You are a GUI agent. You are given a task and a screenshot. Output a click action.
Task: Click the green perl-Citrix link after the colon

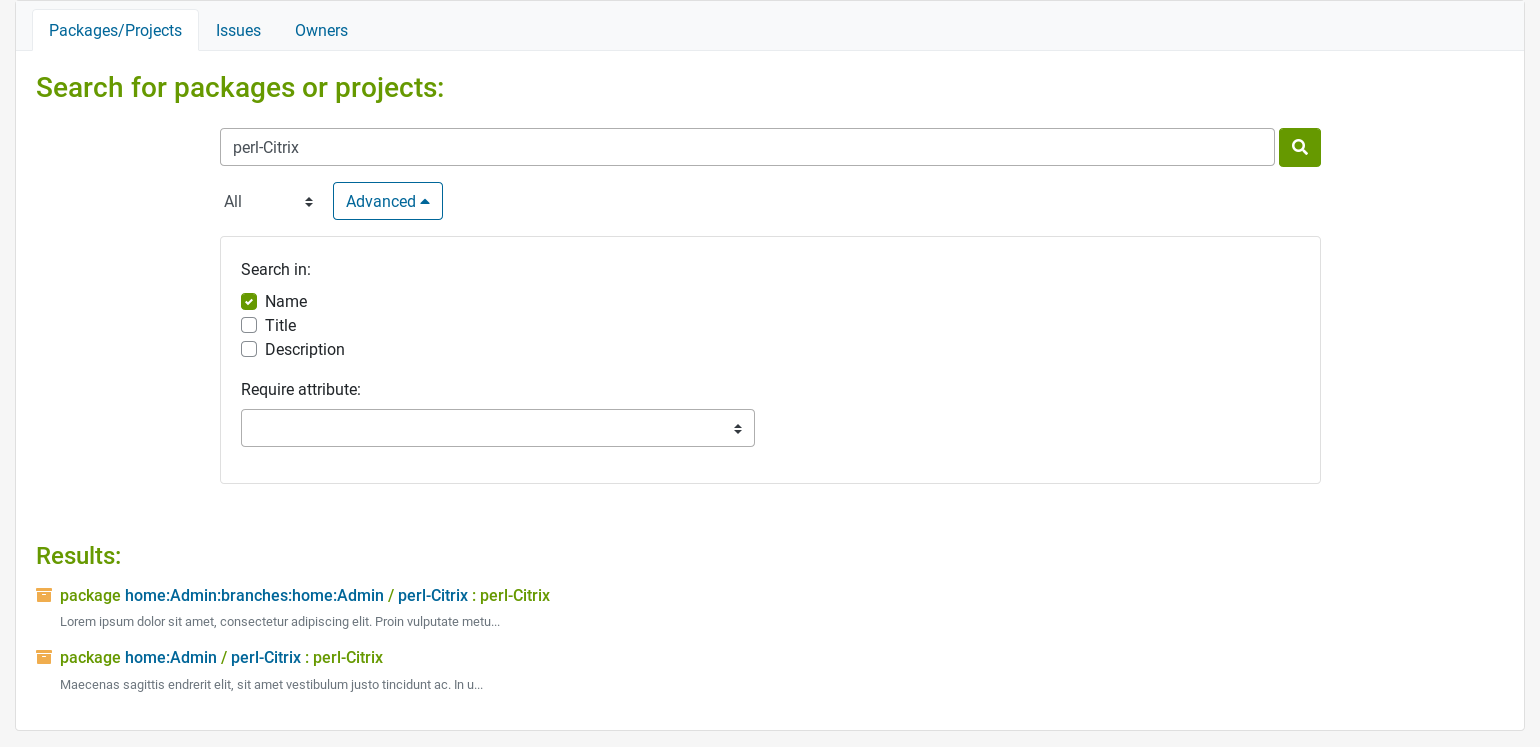click(514, 595)
